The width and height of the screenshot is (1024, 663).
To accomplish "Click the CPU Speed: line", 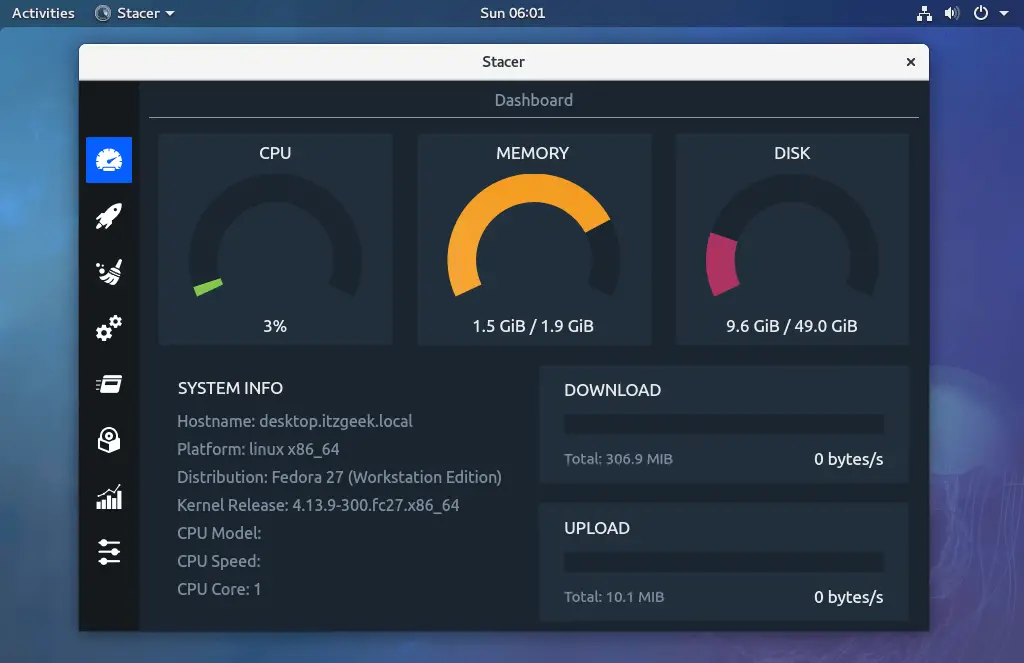I will [219, 561].
